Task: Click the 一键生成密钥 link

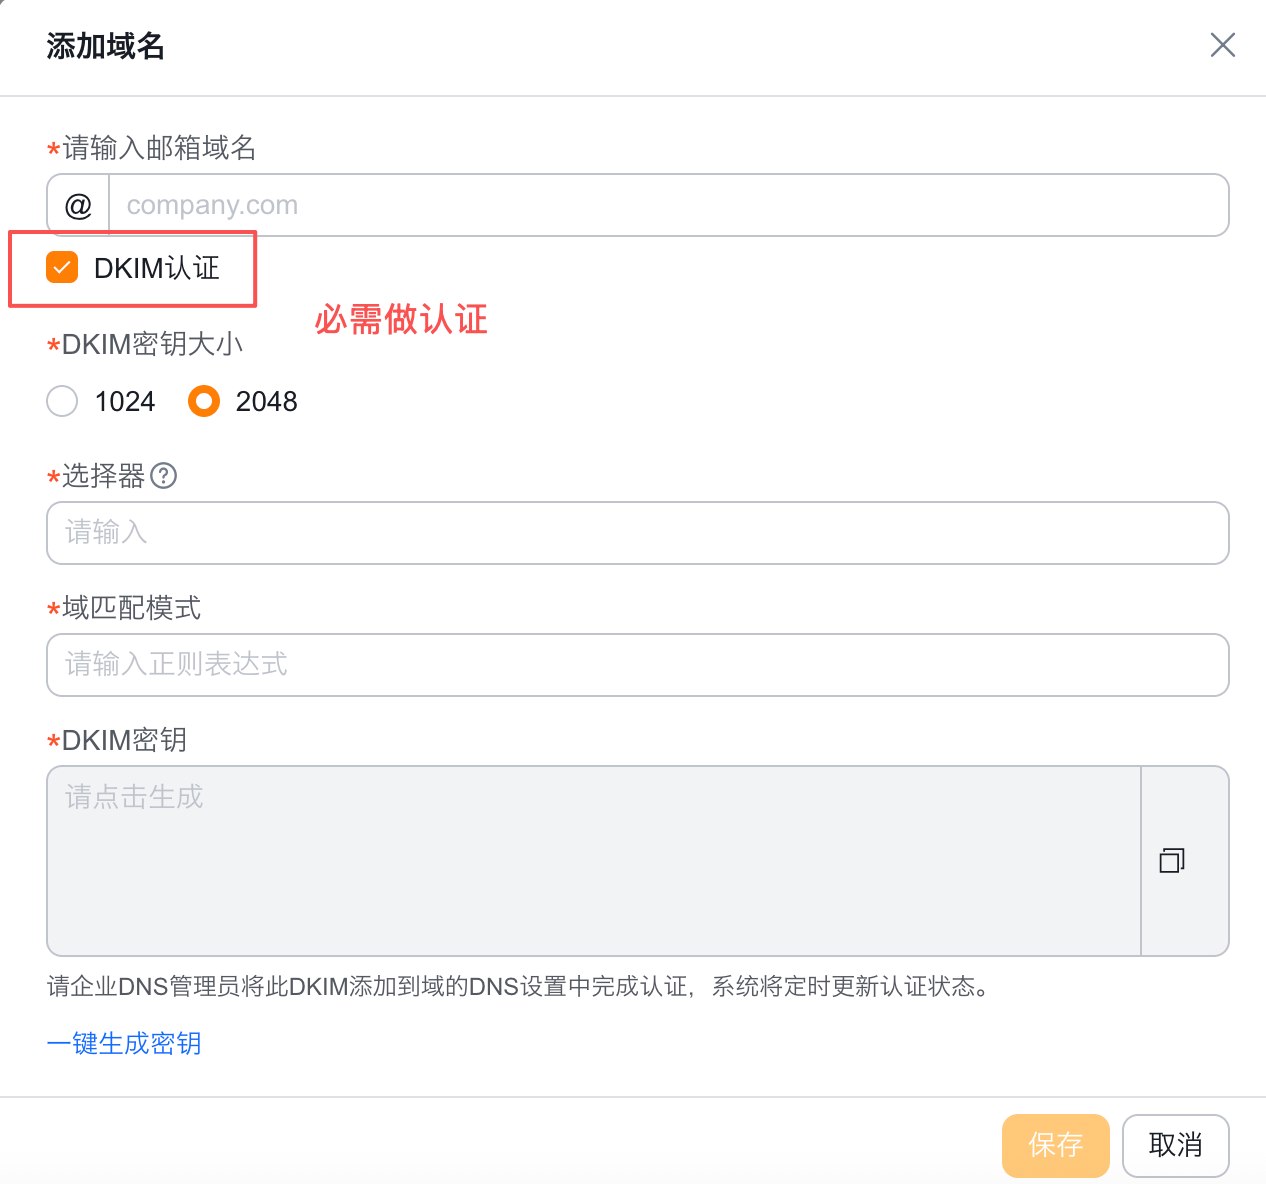Action: pyautogui.click(x=125, y=1044)
